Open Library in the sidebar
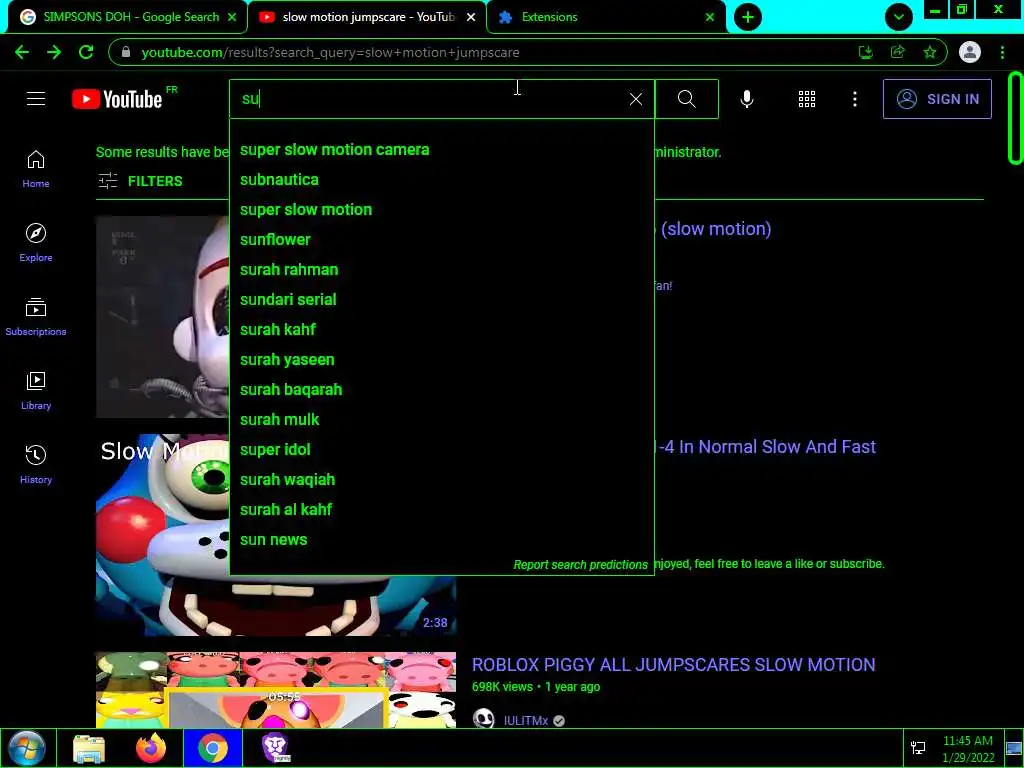This screenshot has height=768, width=1024. [36, 391]
